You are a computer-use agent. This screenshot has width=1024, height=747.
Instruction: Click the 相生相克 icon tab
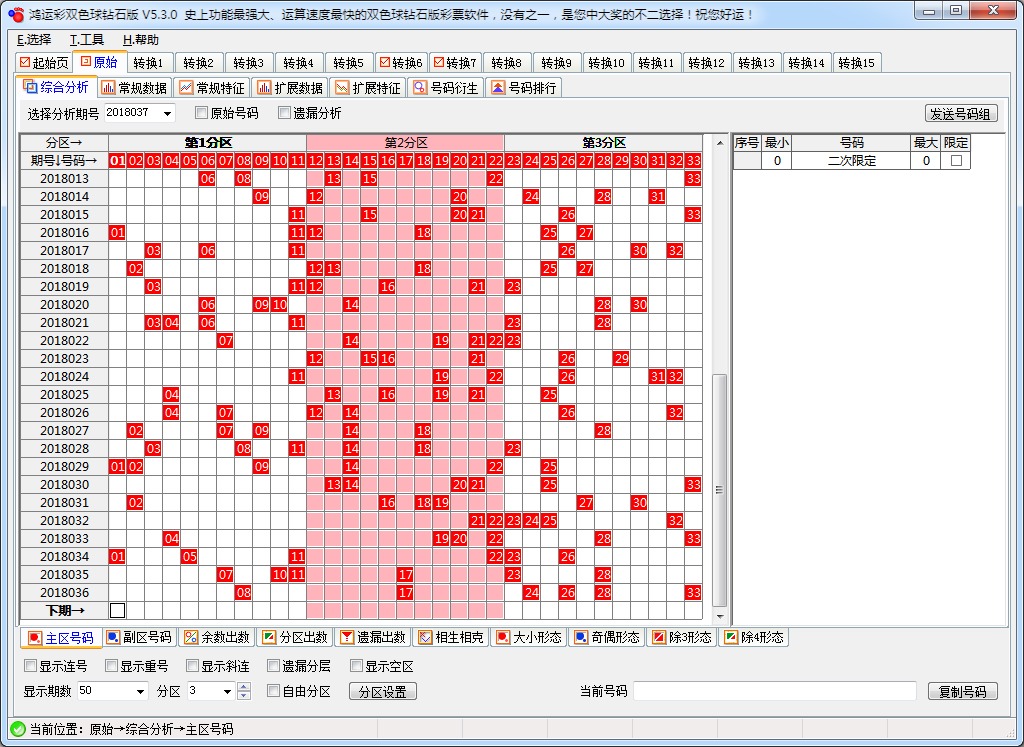(425, 637)
